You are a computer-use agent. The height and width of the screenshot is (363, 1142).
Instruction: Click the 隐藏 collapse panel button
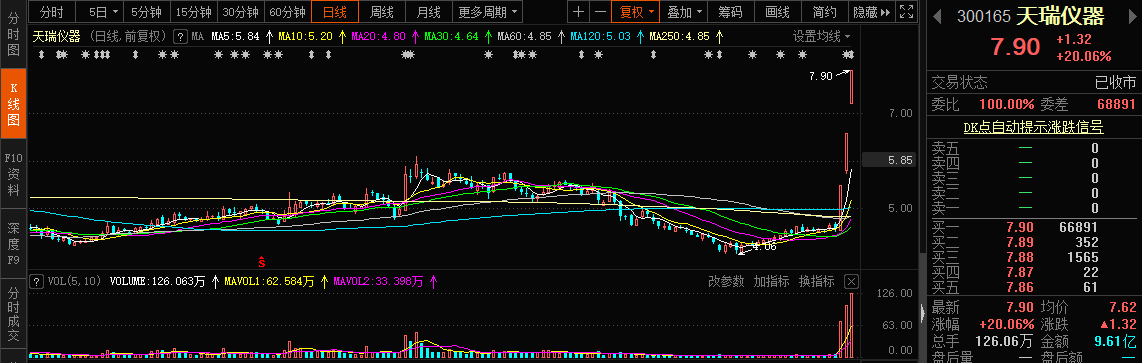pos(871,12)
